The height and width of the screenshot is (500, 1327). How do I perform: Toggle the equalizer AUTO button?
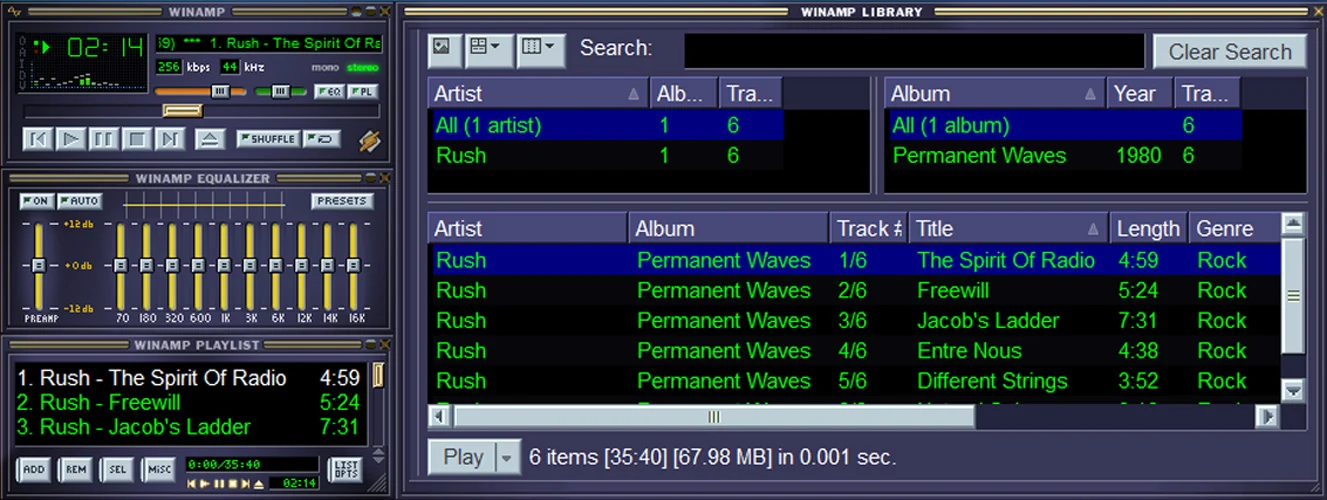point(79,201)
